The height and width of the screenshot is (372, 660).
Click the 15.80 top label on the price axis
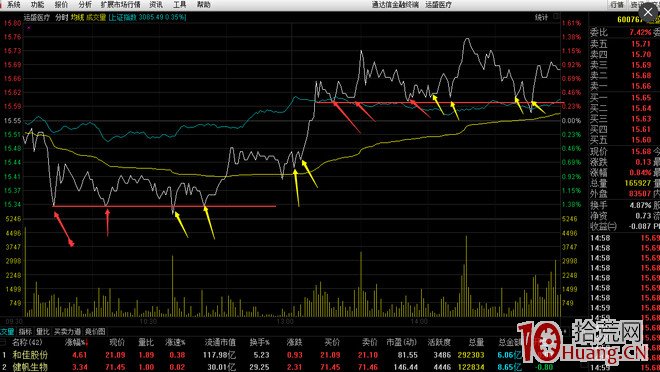tap(13, 23)
